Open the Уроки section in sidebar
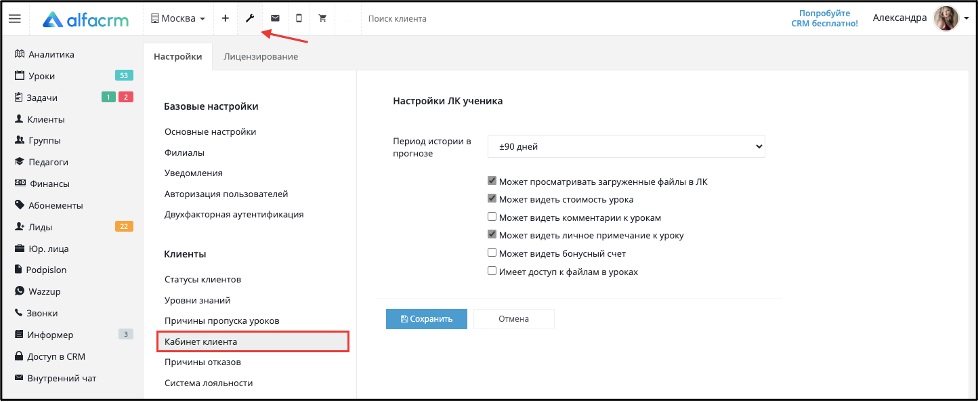 click(42, 76)
